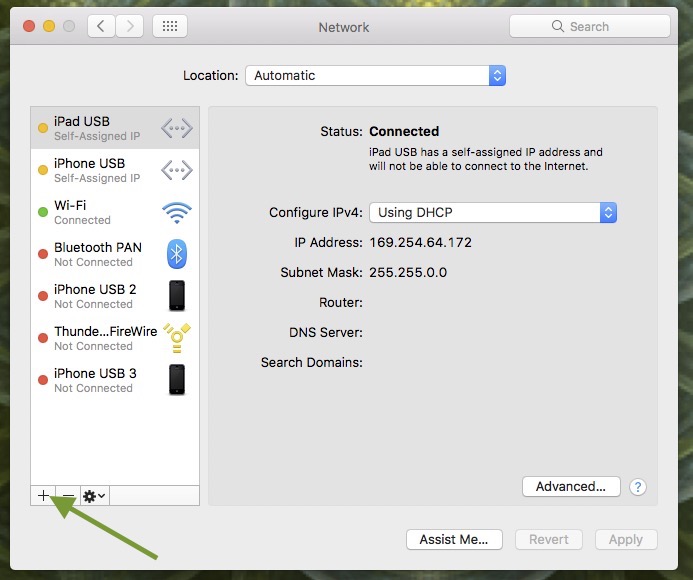Select iPhone USB 3 service
693x580 pixels.
[115, 380]
